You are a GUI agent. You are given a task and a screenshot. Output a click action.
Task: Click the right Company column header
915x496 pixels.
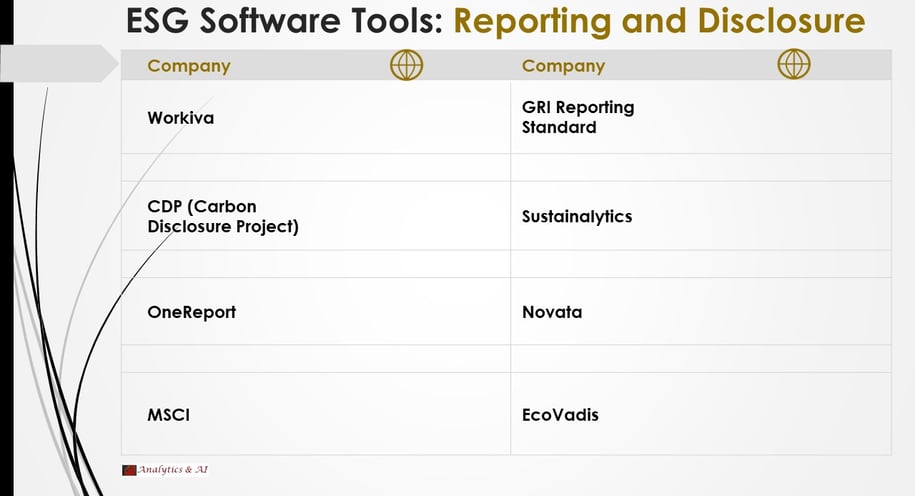coord(563,66)
